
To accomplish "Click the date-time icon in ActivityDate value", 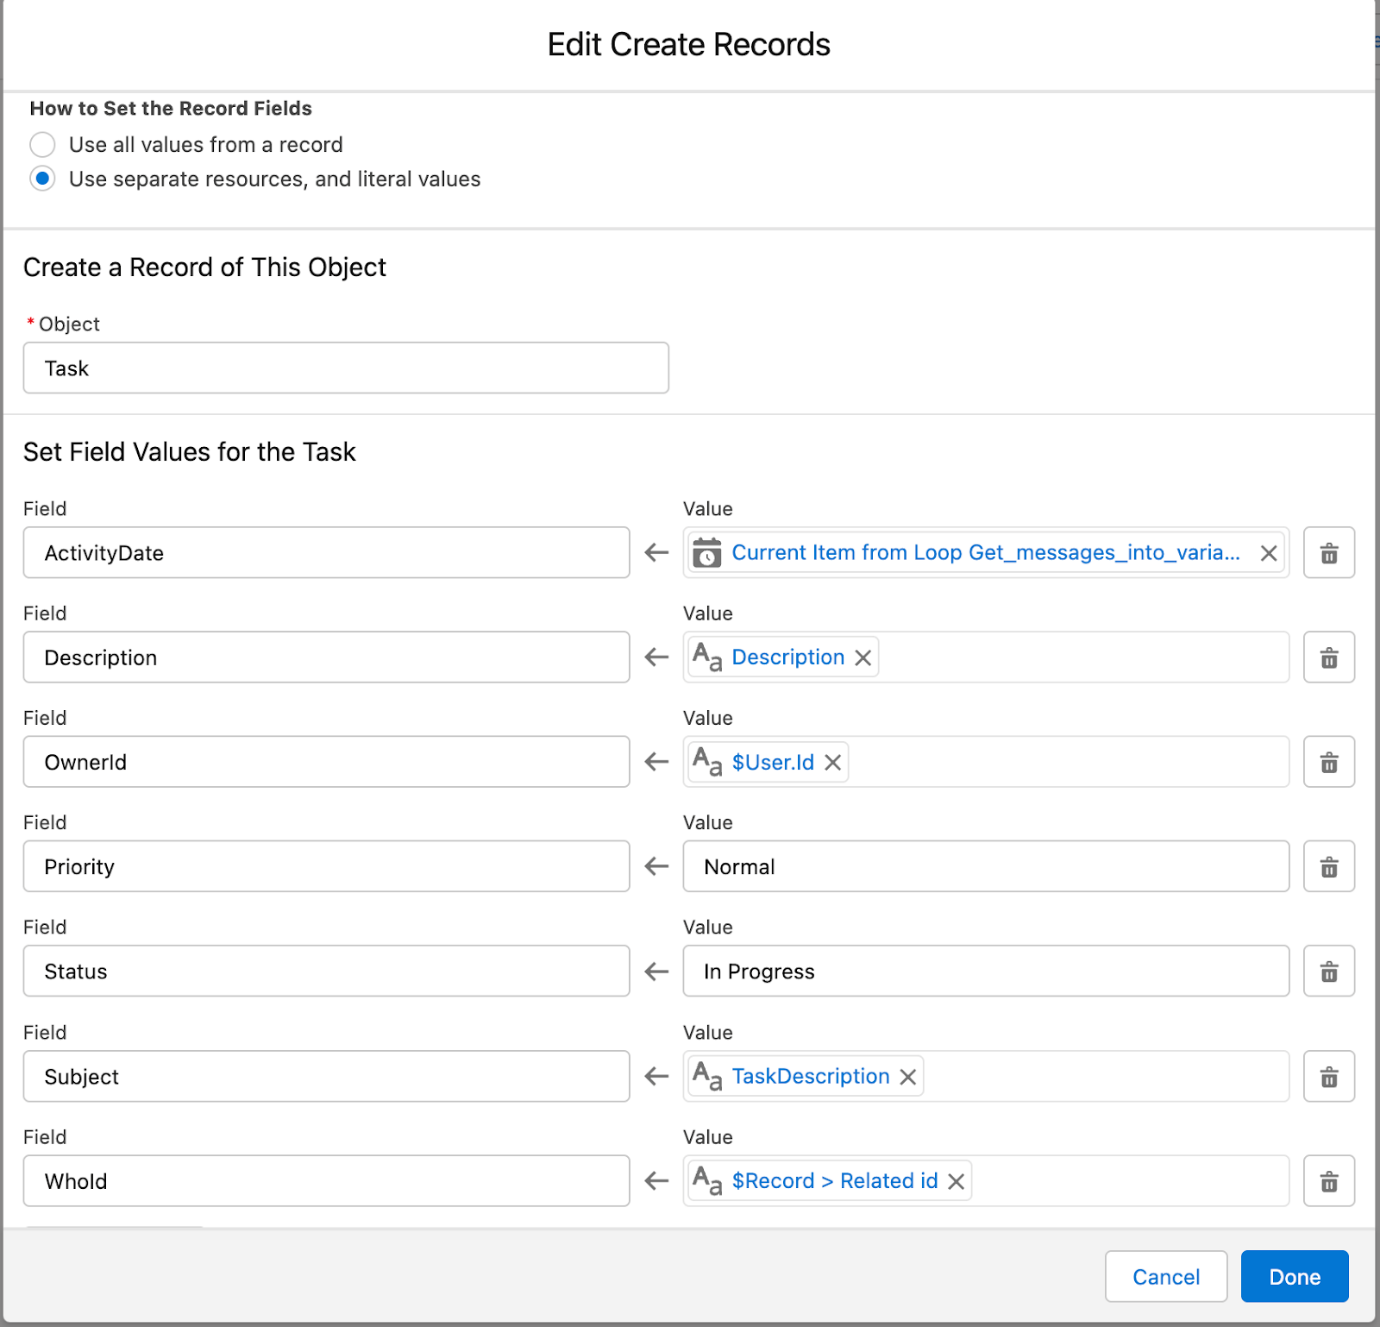I will [x=707, y=553].
